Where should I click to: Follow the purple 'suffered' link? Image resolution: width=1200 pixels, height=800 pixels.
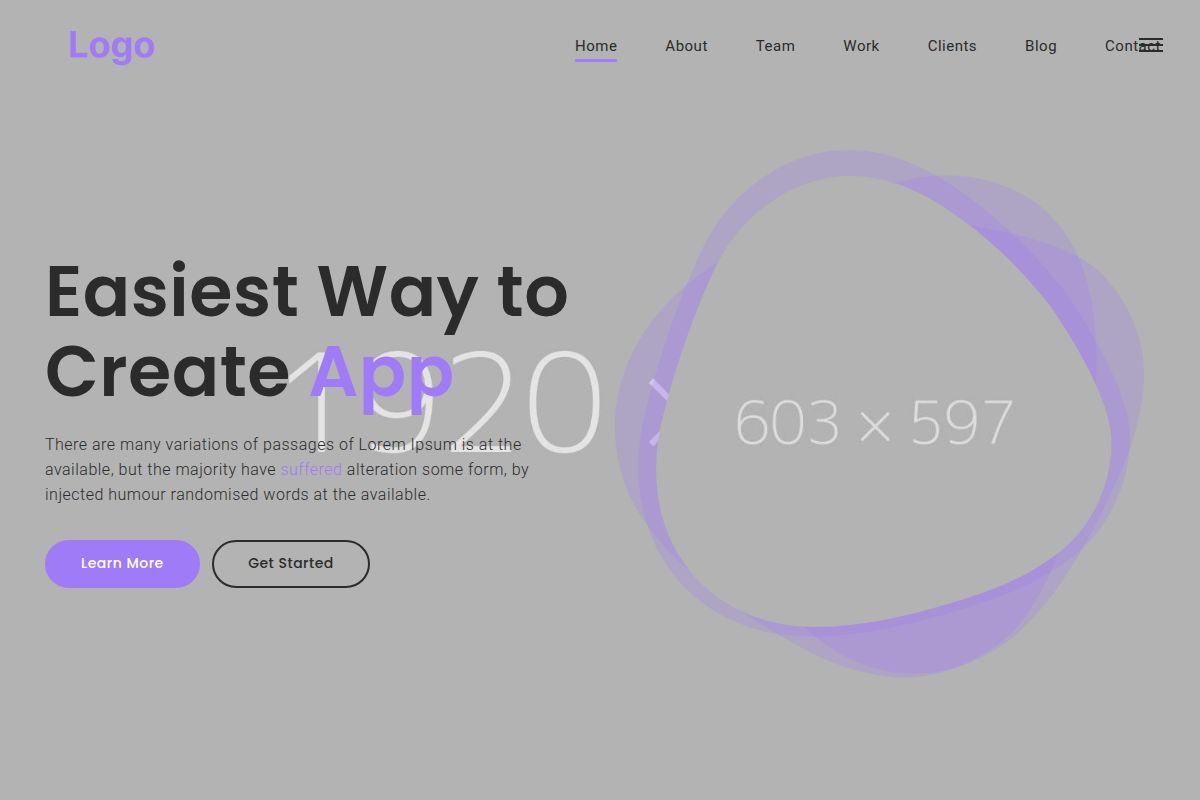[311, 469]
